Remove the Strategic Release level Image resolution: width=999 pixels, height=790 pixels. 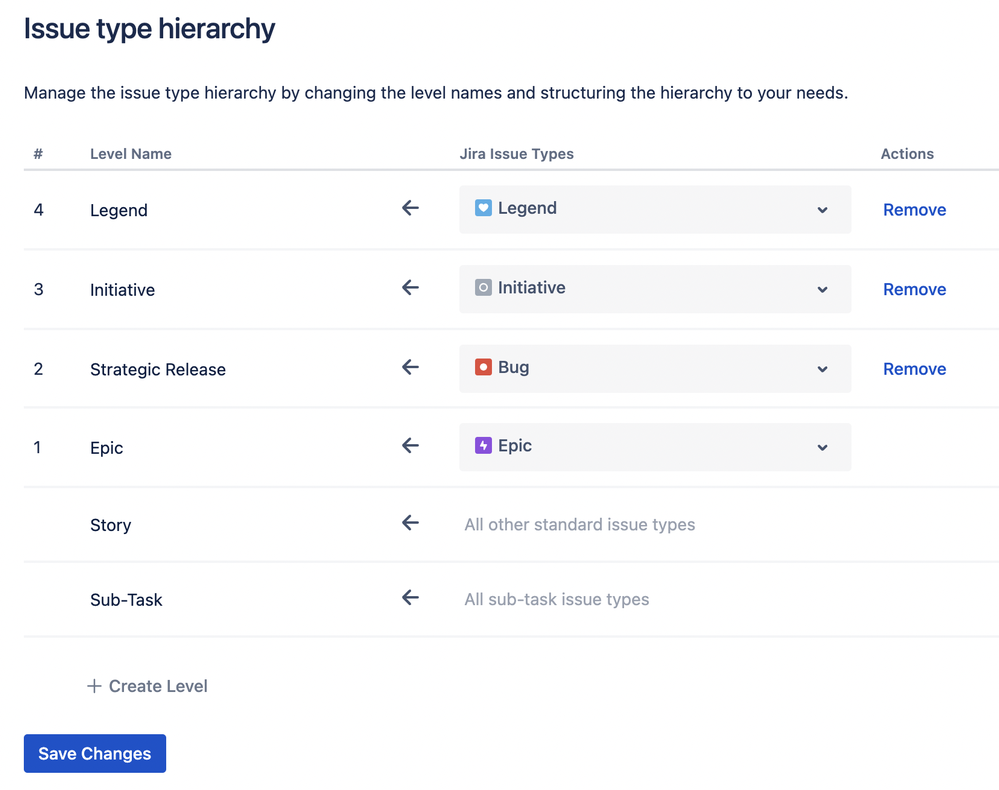914,369
